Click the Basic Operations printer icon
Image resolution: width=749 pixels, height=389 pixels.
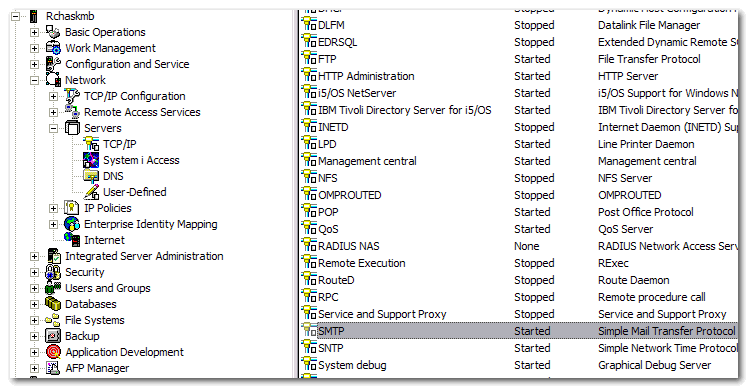click(53, 32)
